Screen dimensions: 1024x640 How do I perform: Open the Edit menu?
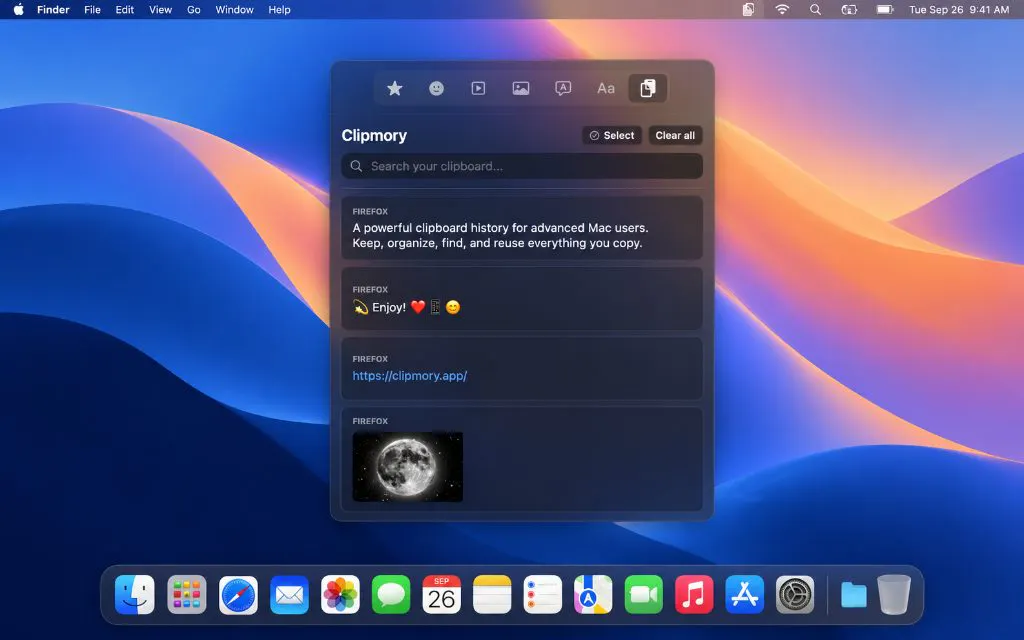click(124, 10)
